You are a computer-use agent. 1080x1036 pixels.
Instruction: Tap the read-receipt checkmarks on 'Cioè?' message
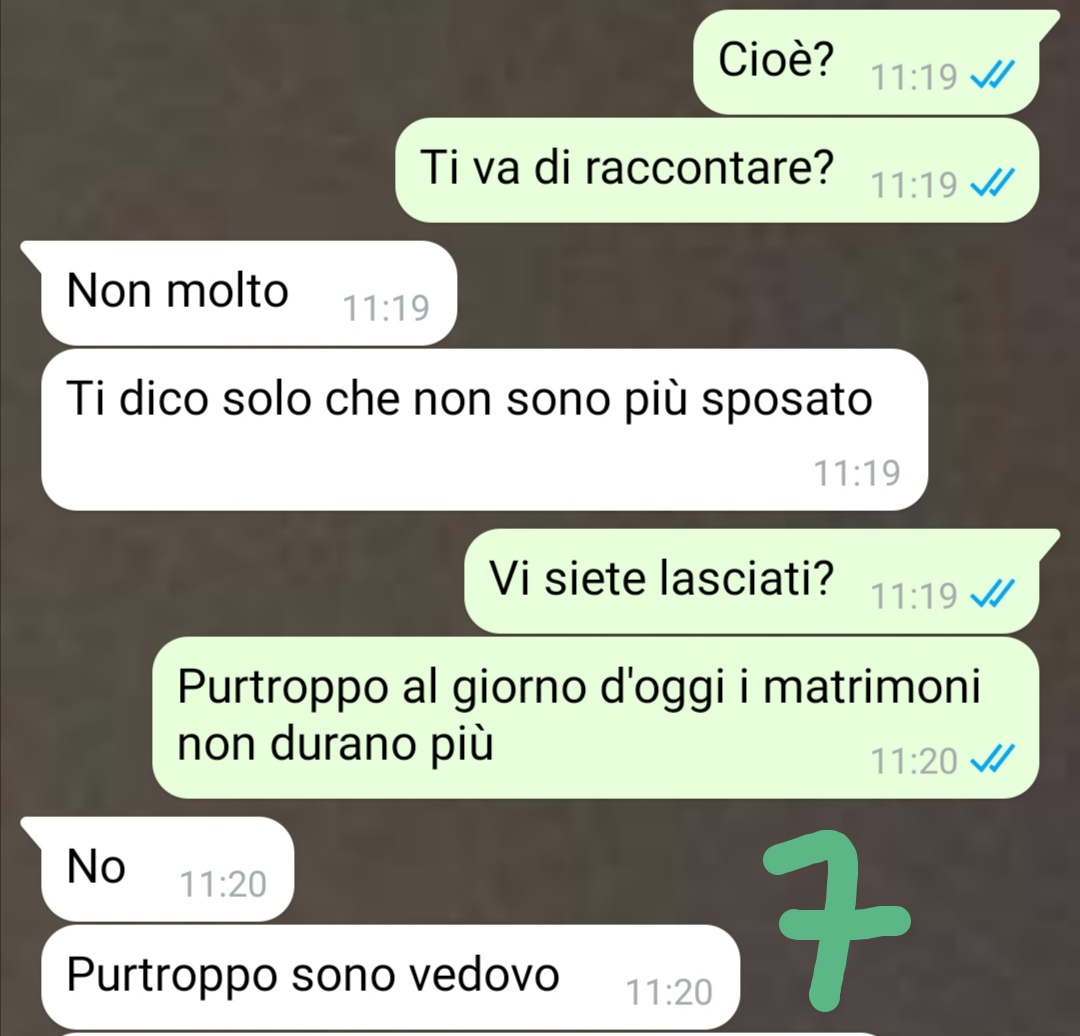pyautogui.click(x=992, y=76)
